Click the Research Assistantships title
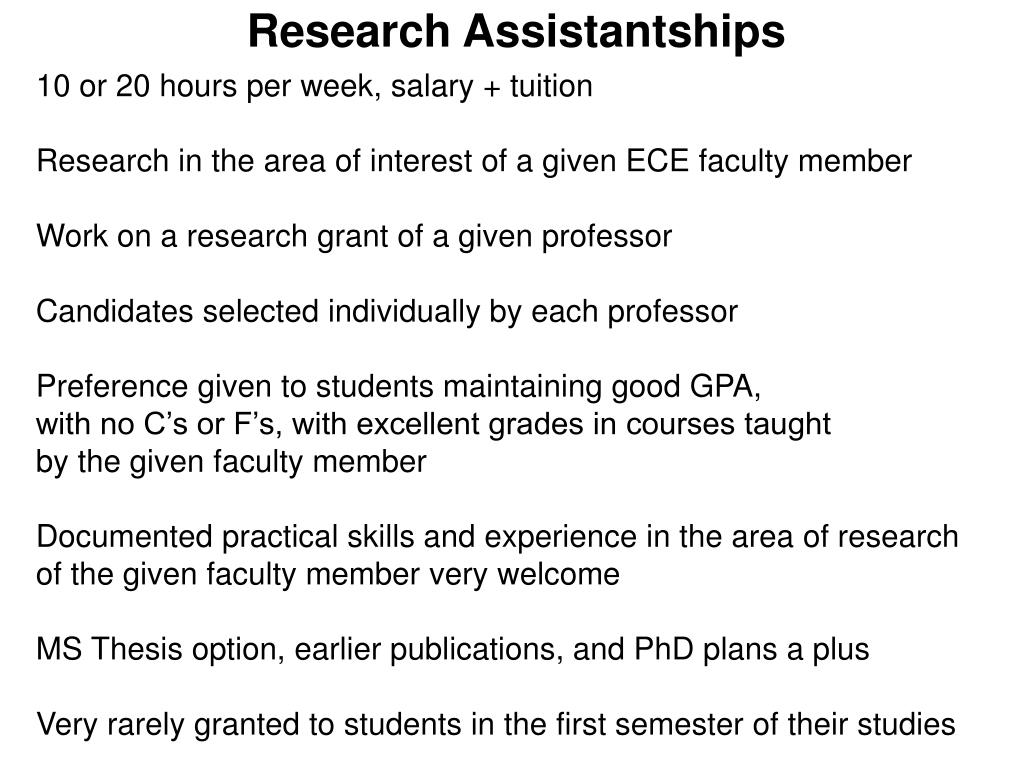 tap(516, 33)
